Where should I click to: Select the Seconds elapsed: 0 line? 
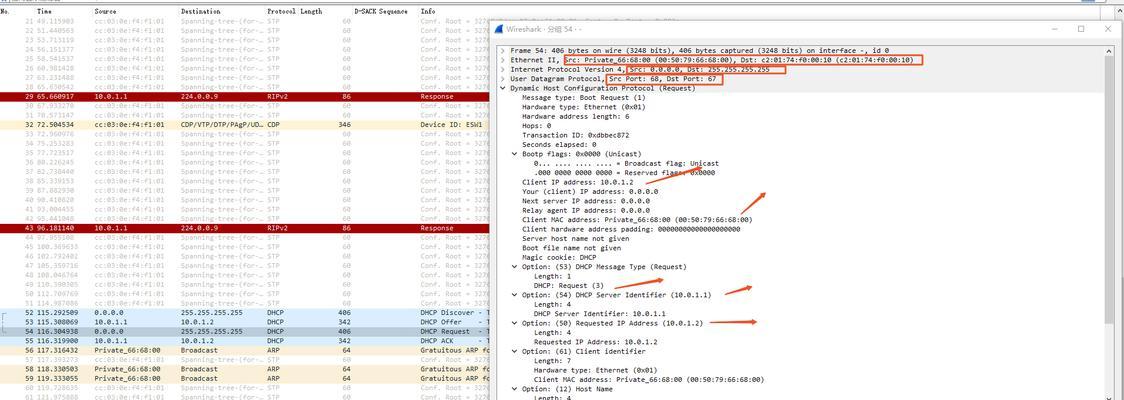click(x=558, y=144)
